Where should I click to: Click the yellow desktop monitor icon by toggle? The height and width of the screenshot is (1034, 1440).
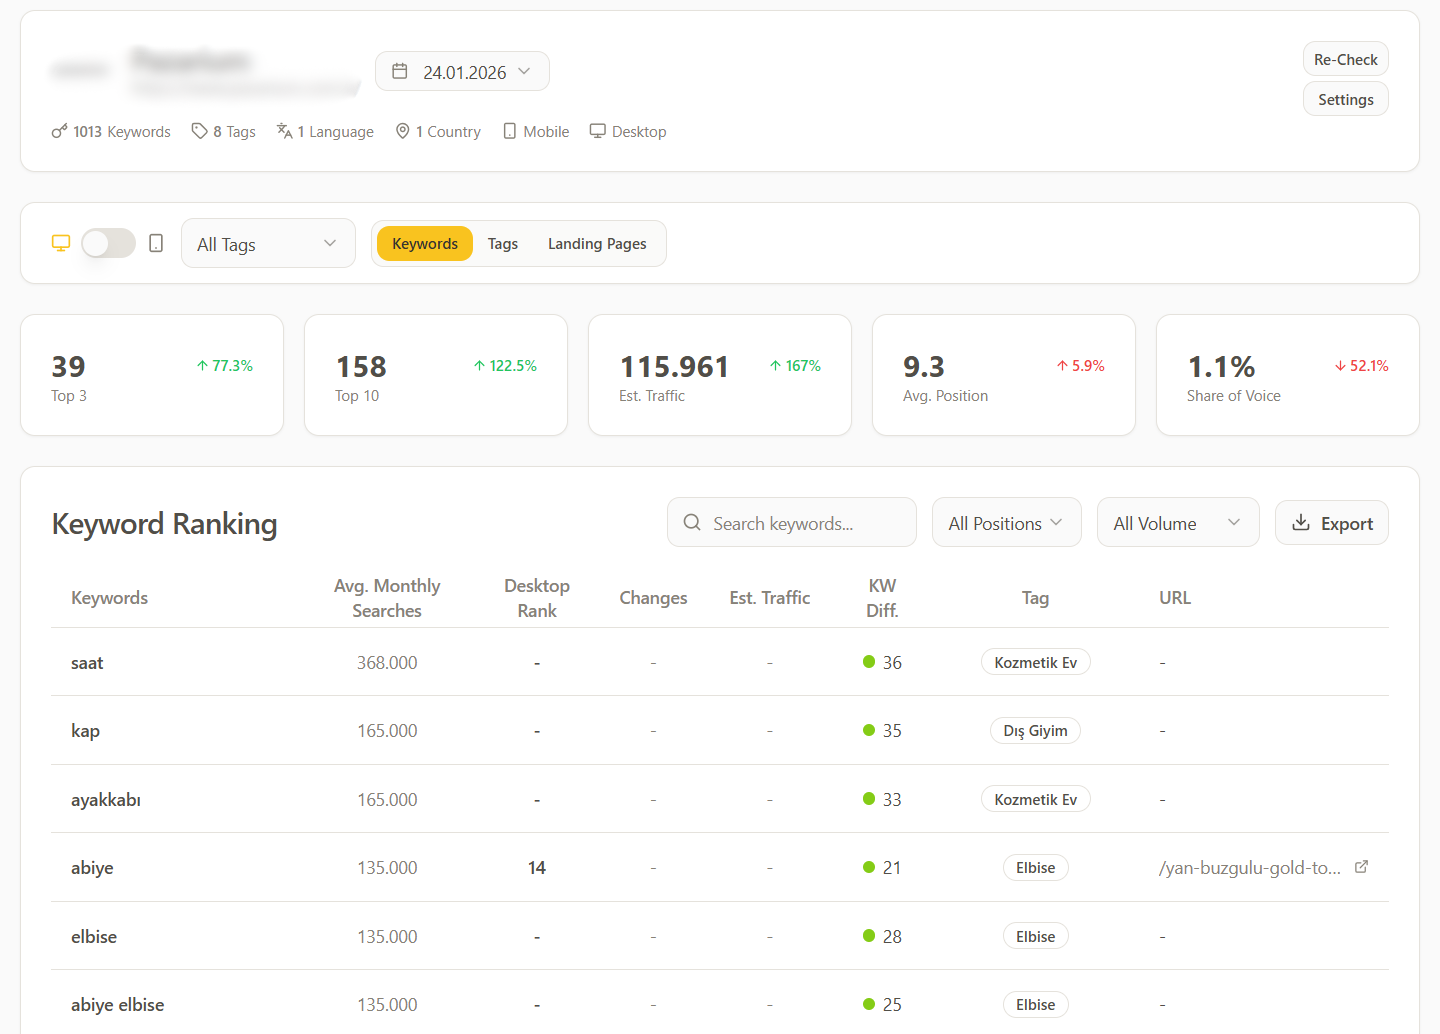61,243
